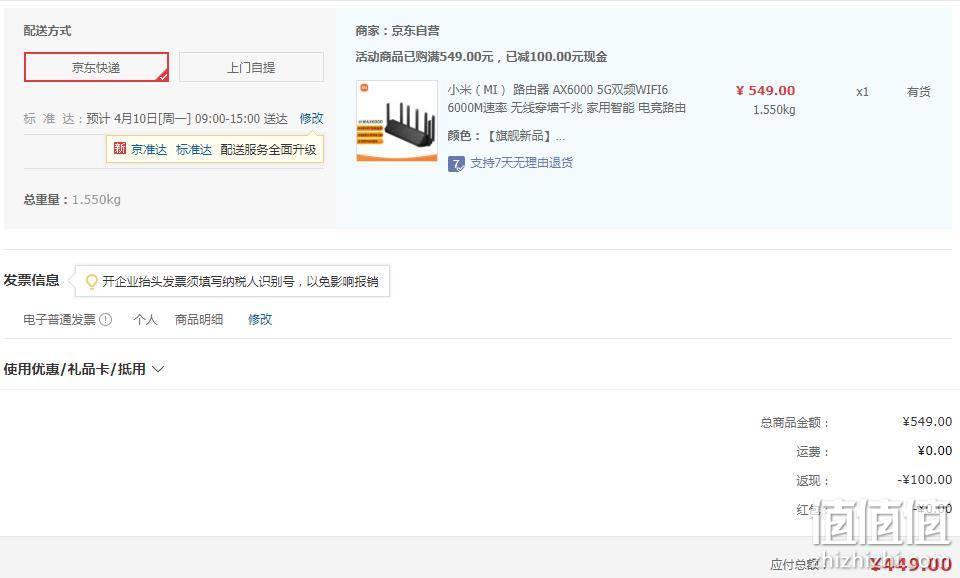Click the 有货 stock status

click(x=918, y=92)
